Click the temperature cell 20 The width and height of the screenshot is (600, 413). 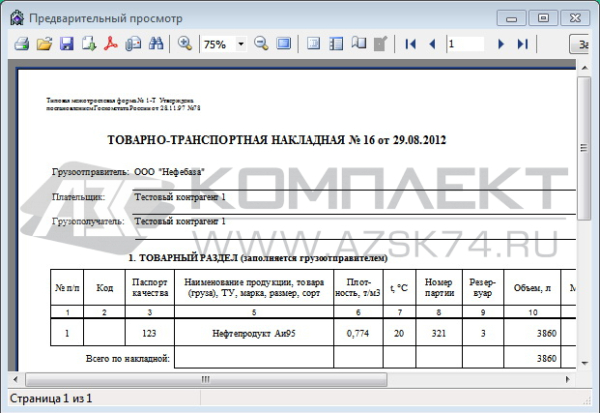click(399, 333)
